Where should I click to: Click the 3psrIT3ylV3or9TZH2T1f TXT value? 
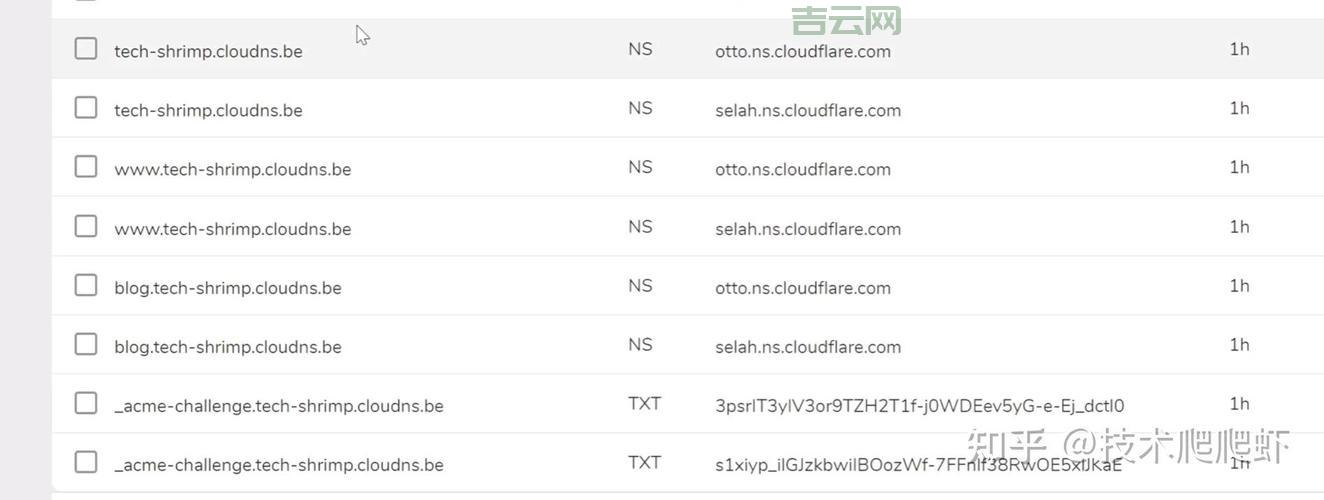pyautogui.click(x=919, y=406)
